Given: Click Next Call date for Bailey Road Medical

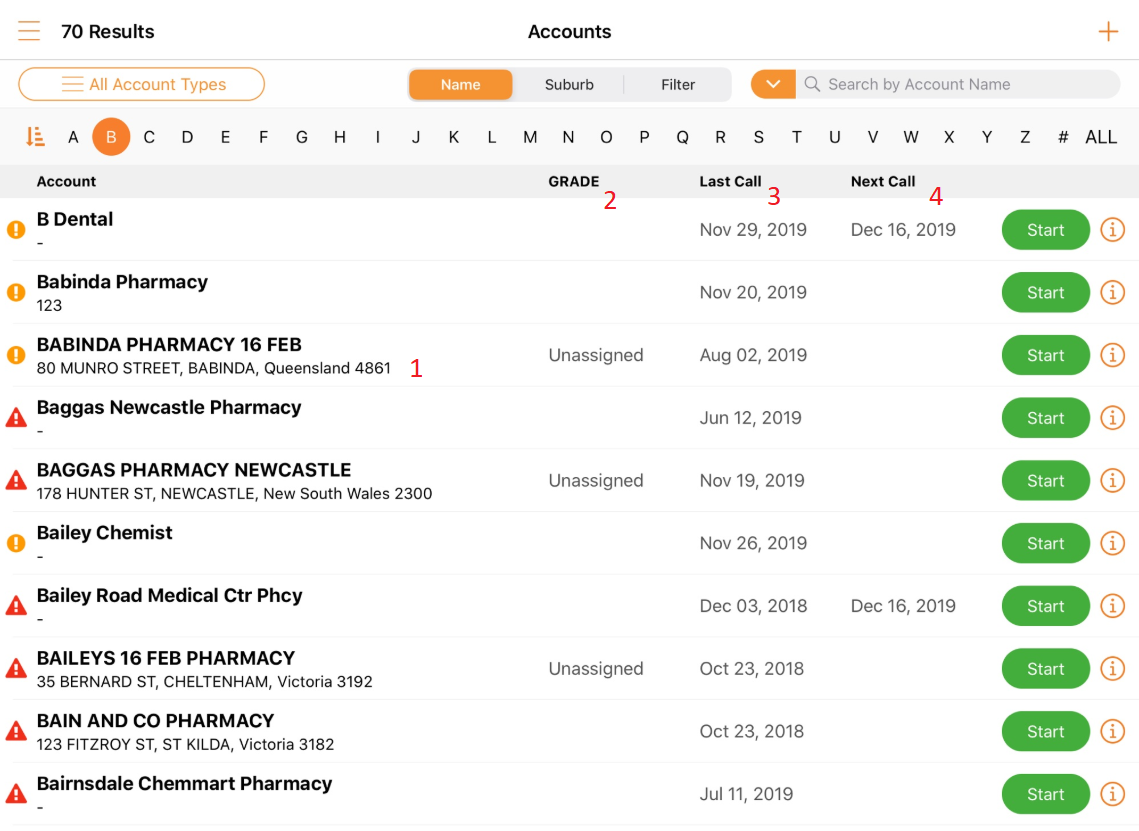Looking at the screenshot, I should pyautogui.click(x=903, y=606).
